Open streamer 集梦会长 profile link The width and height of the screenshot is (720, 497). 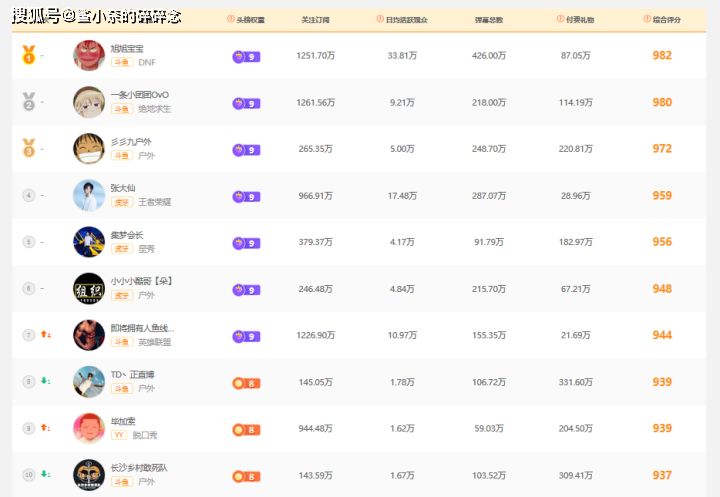coord(127,235)
